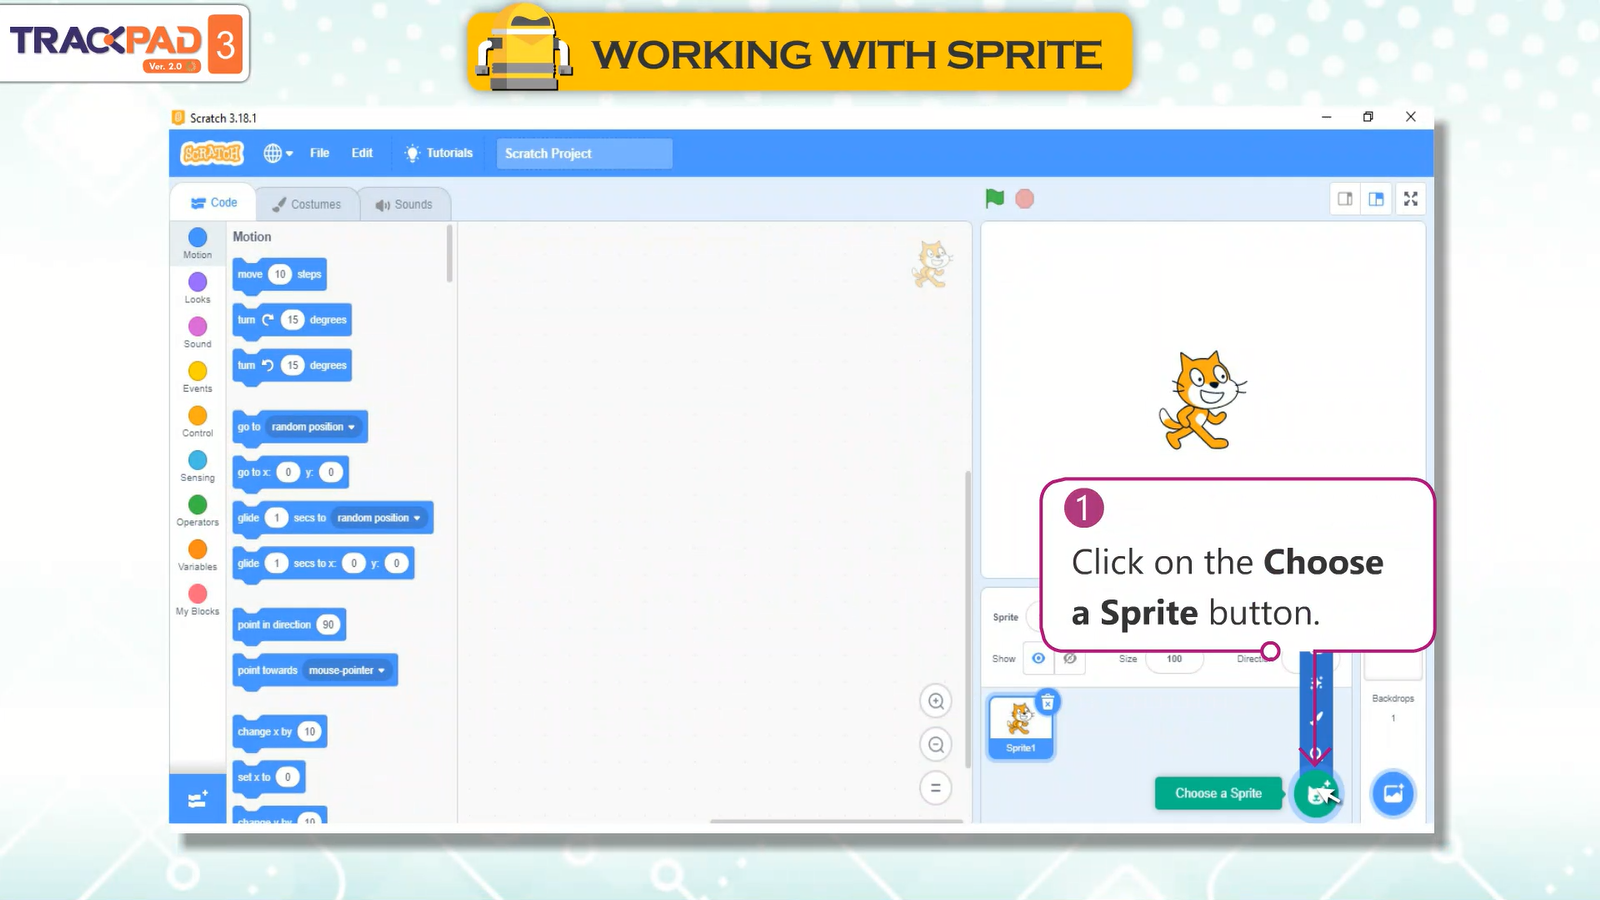Select the Events block category
This screenshot has width=1600, height=900.
tap(198, 377)
